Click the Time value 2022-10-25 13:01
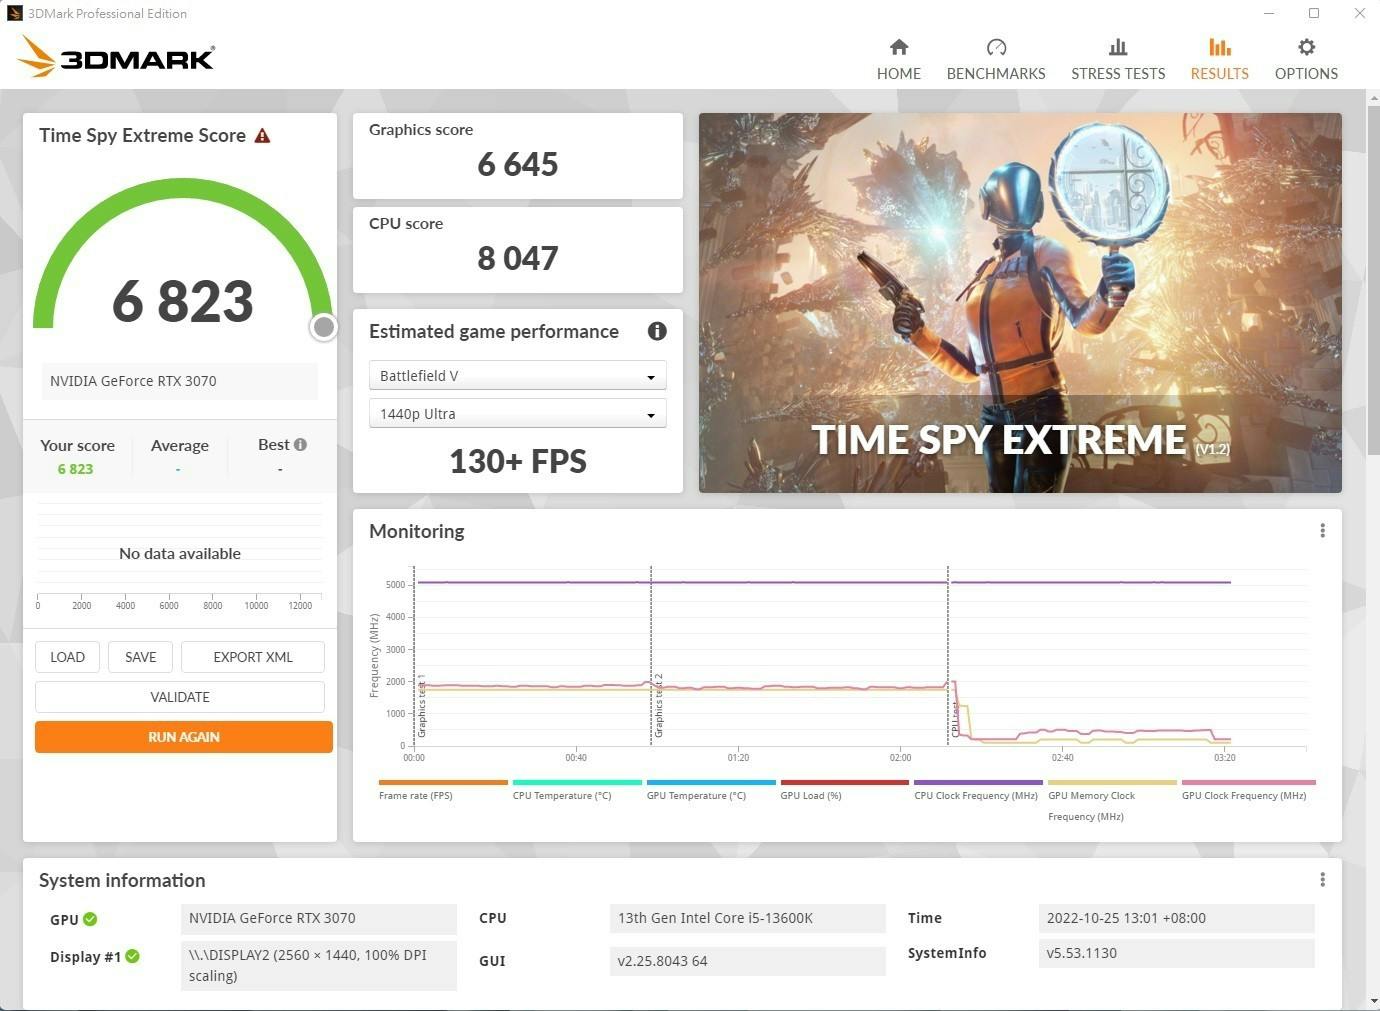The height and width of the screenshot is (1011, 1380). (1176, 918)
